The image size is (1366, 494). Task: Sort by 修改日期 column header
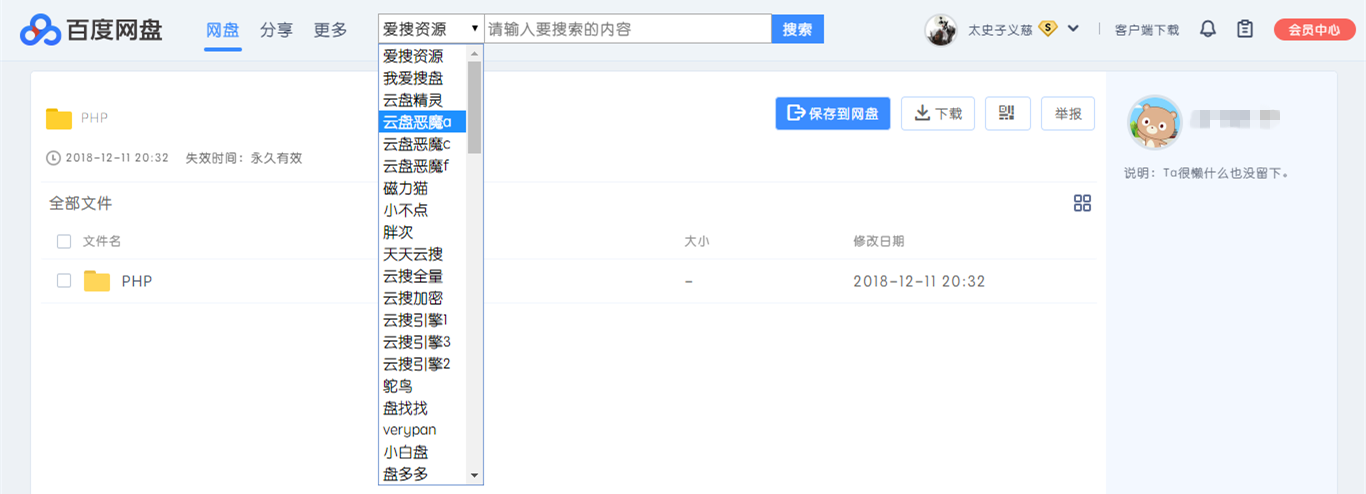tap(879, 241)
